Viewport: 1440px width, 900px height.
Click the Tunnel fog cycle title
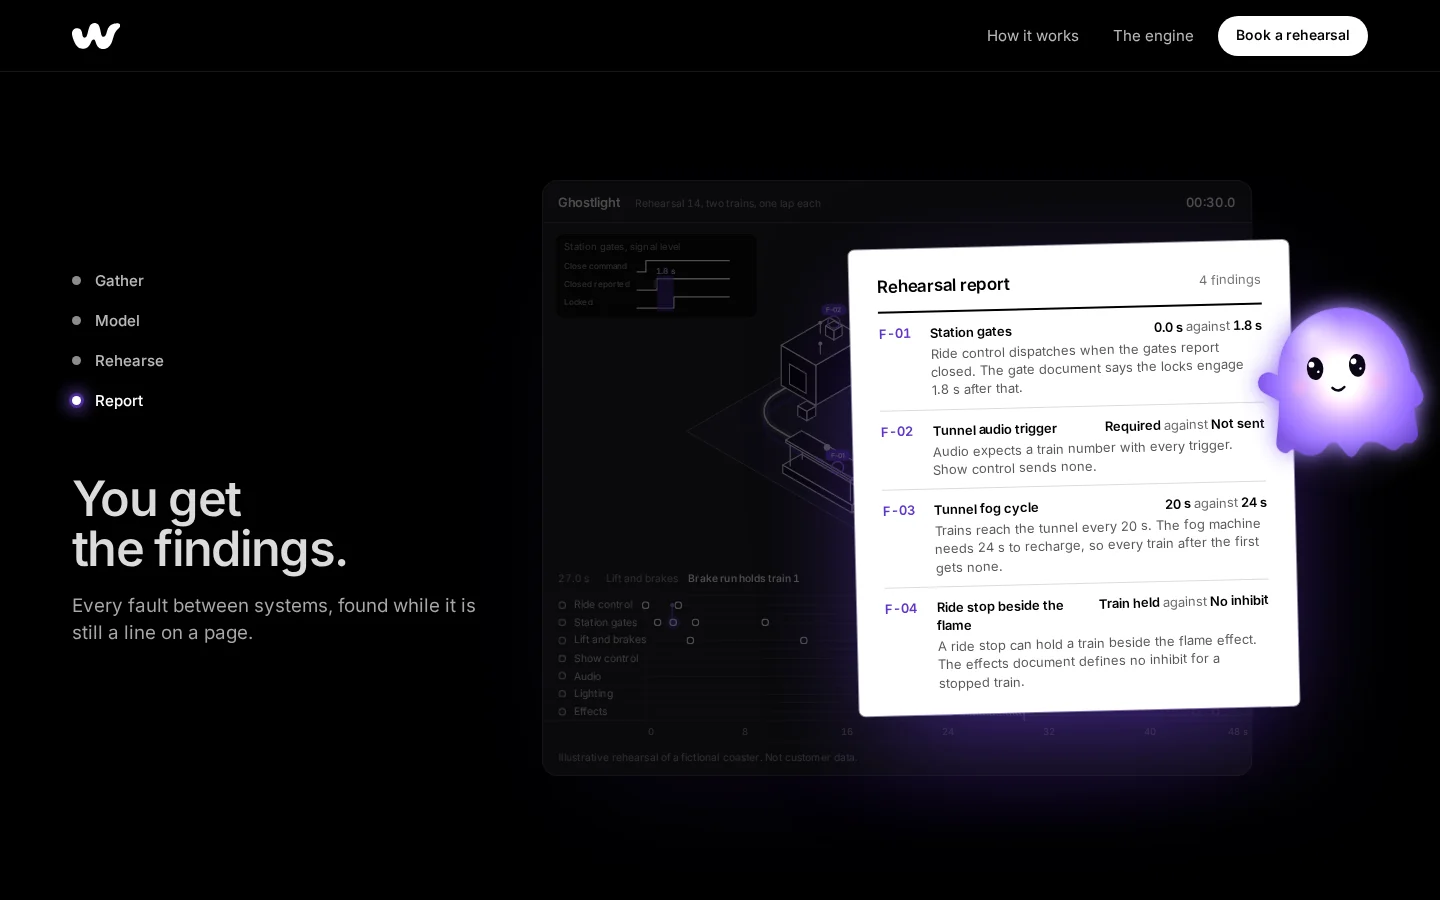coord(986,508)
